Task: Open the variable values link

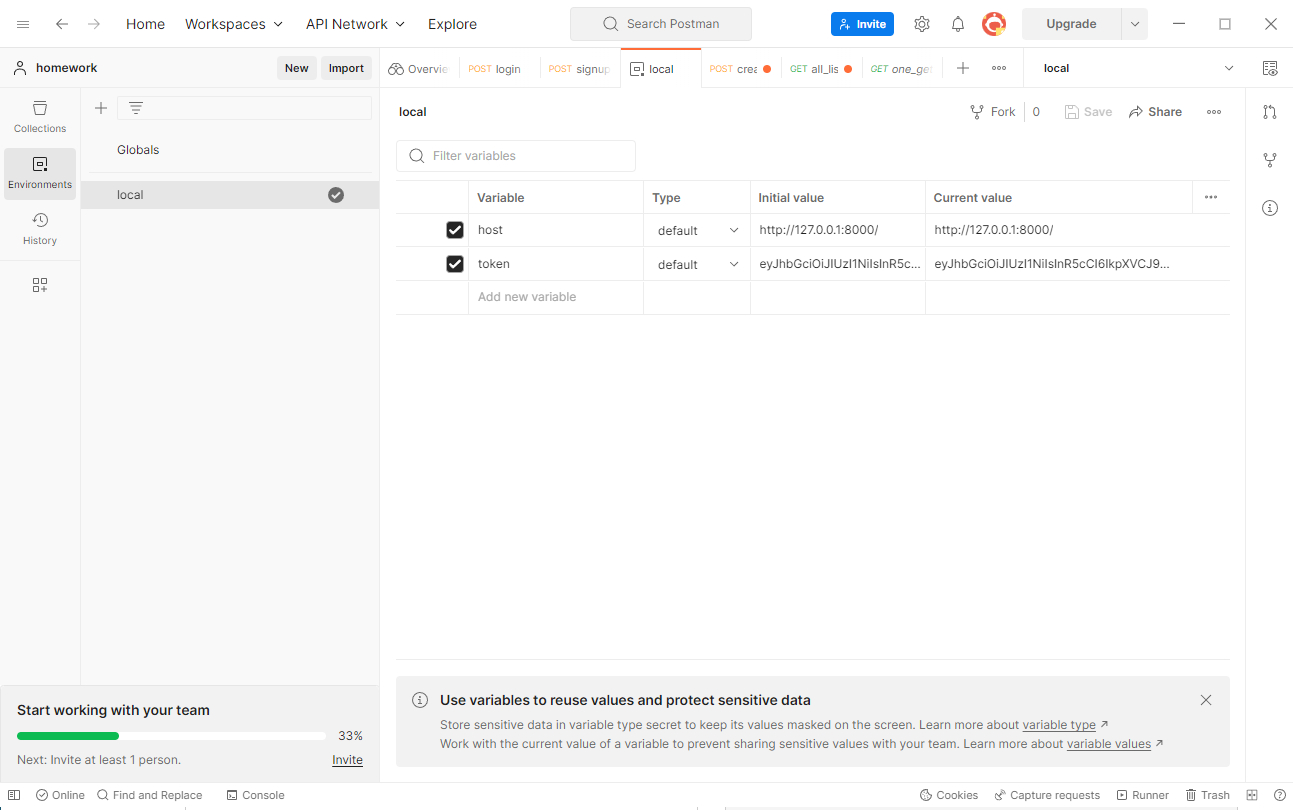Action: [1109, 744]
